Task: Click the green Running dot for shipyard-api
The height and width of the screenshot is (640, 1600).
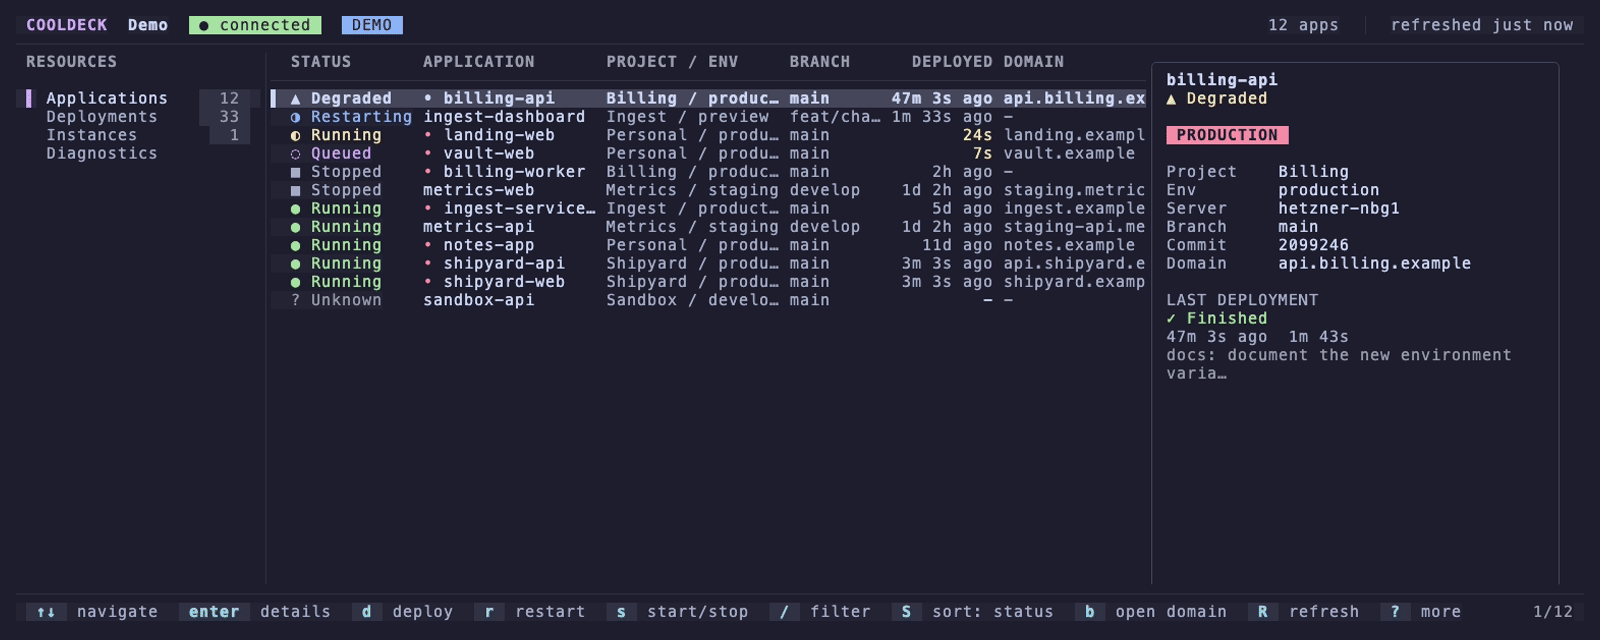Action: [x=295, y=264]
